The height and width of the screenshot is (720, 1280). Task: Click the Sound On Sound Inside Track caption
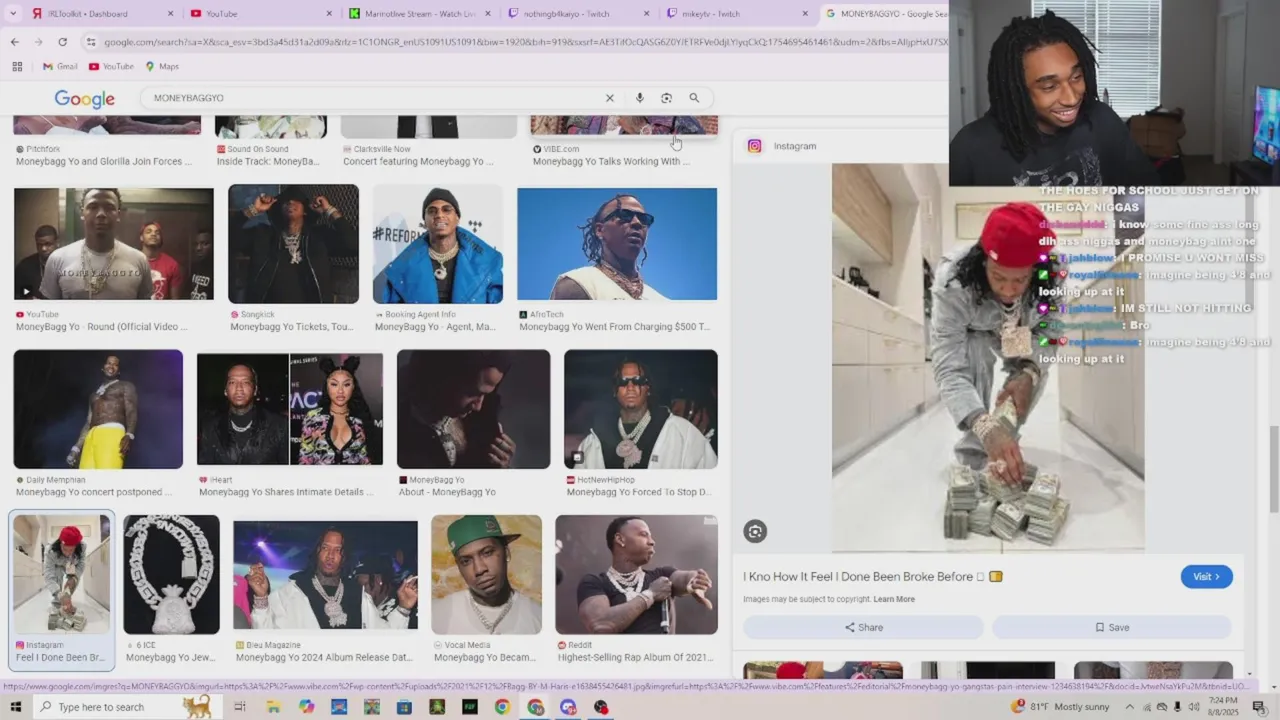pos(268,161)
